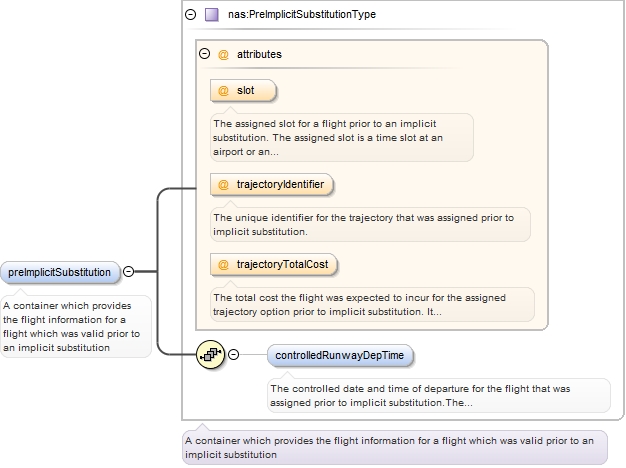This screenshot has height=468, width=626.
Task: Click the purple complex type square icon
Action: pos(211,15)
